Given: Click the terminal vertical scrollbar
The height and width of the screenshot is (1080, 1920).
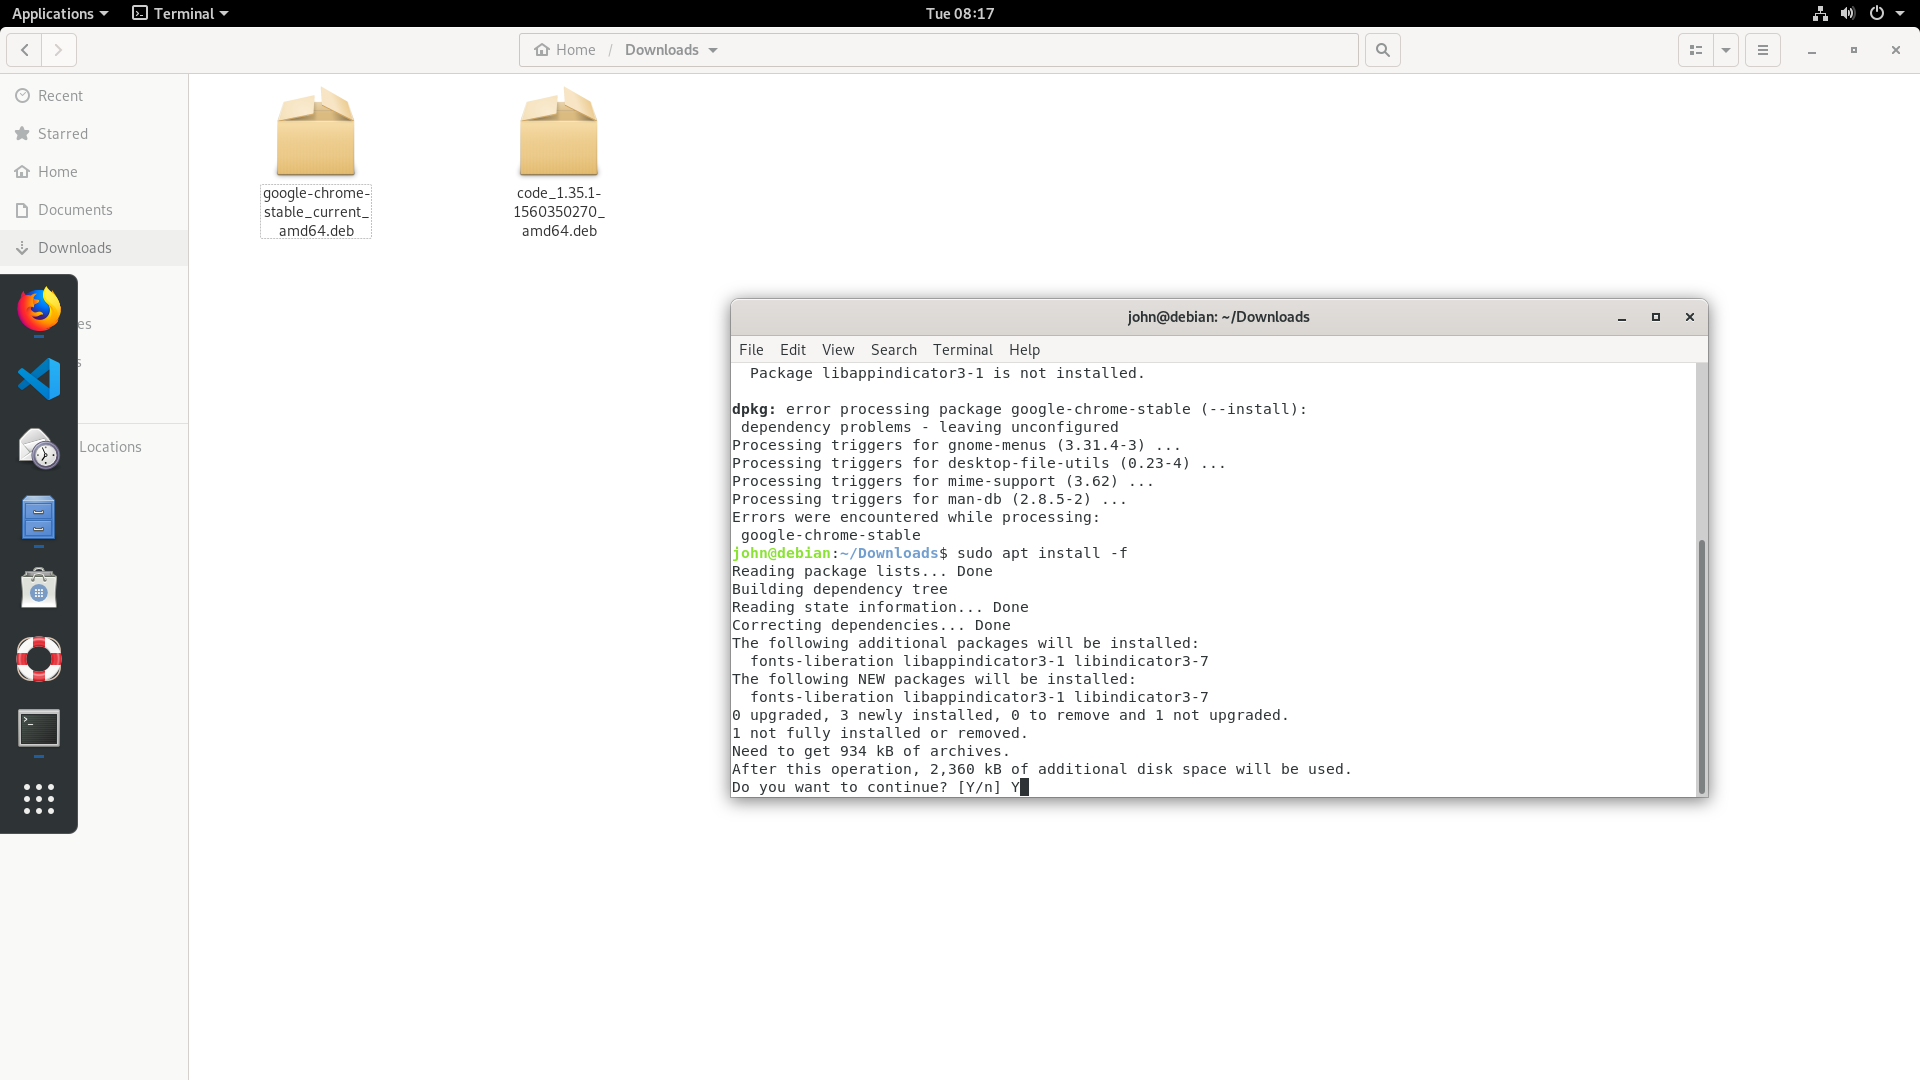Looking at the screenshot, I should 1702,665.
